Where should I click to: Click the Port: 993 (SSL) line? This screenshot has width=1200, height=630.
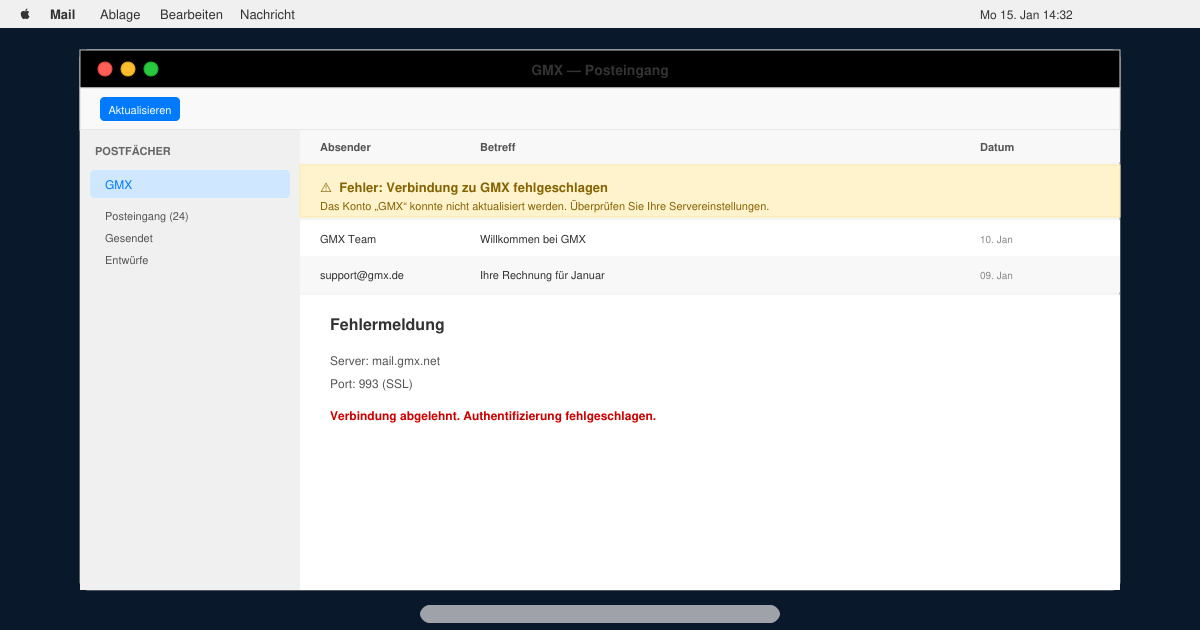point(371,384)
